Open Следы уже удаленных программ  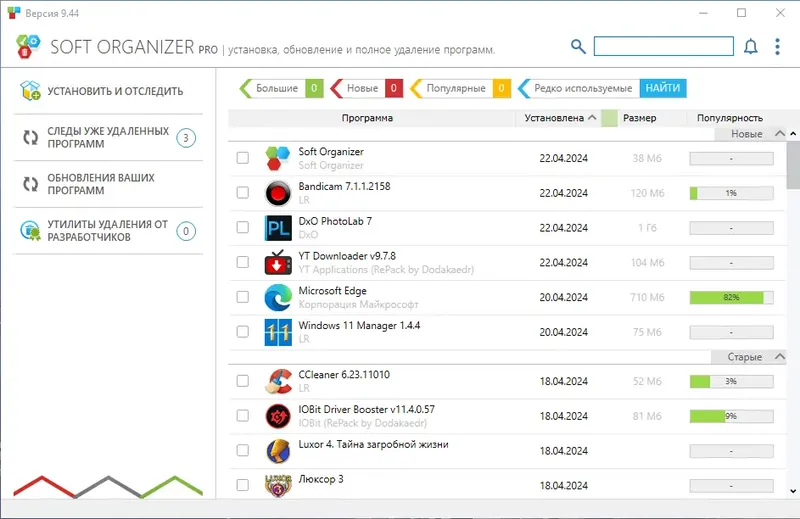click(x=108, y=137)
